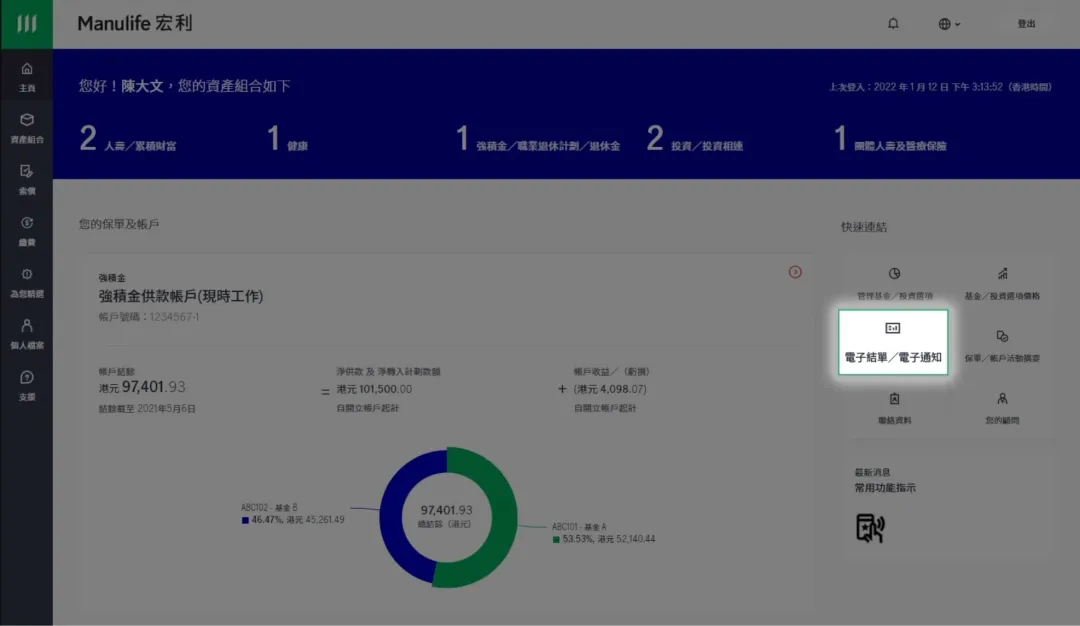Select the 1 團體人壽及醫療保險 summary
Image resolution: width=1080 pixels, height=626 pixels.
coord(890,138)
